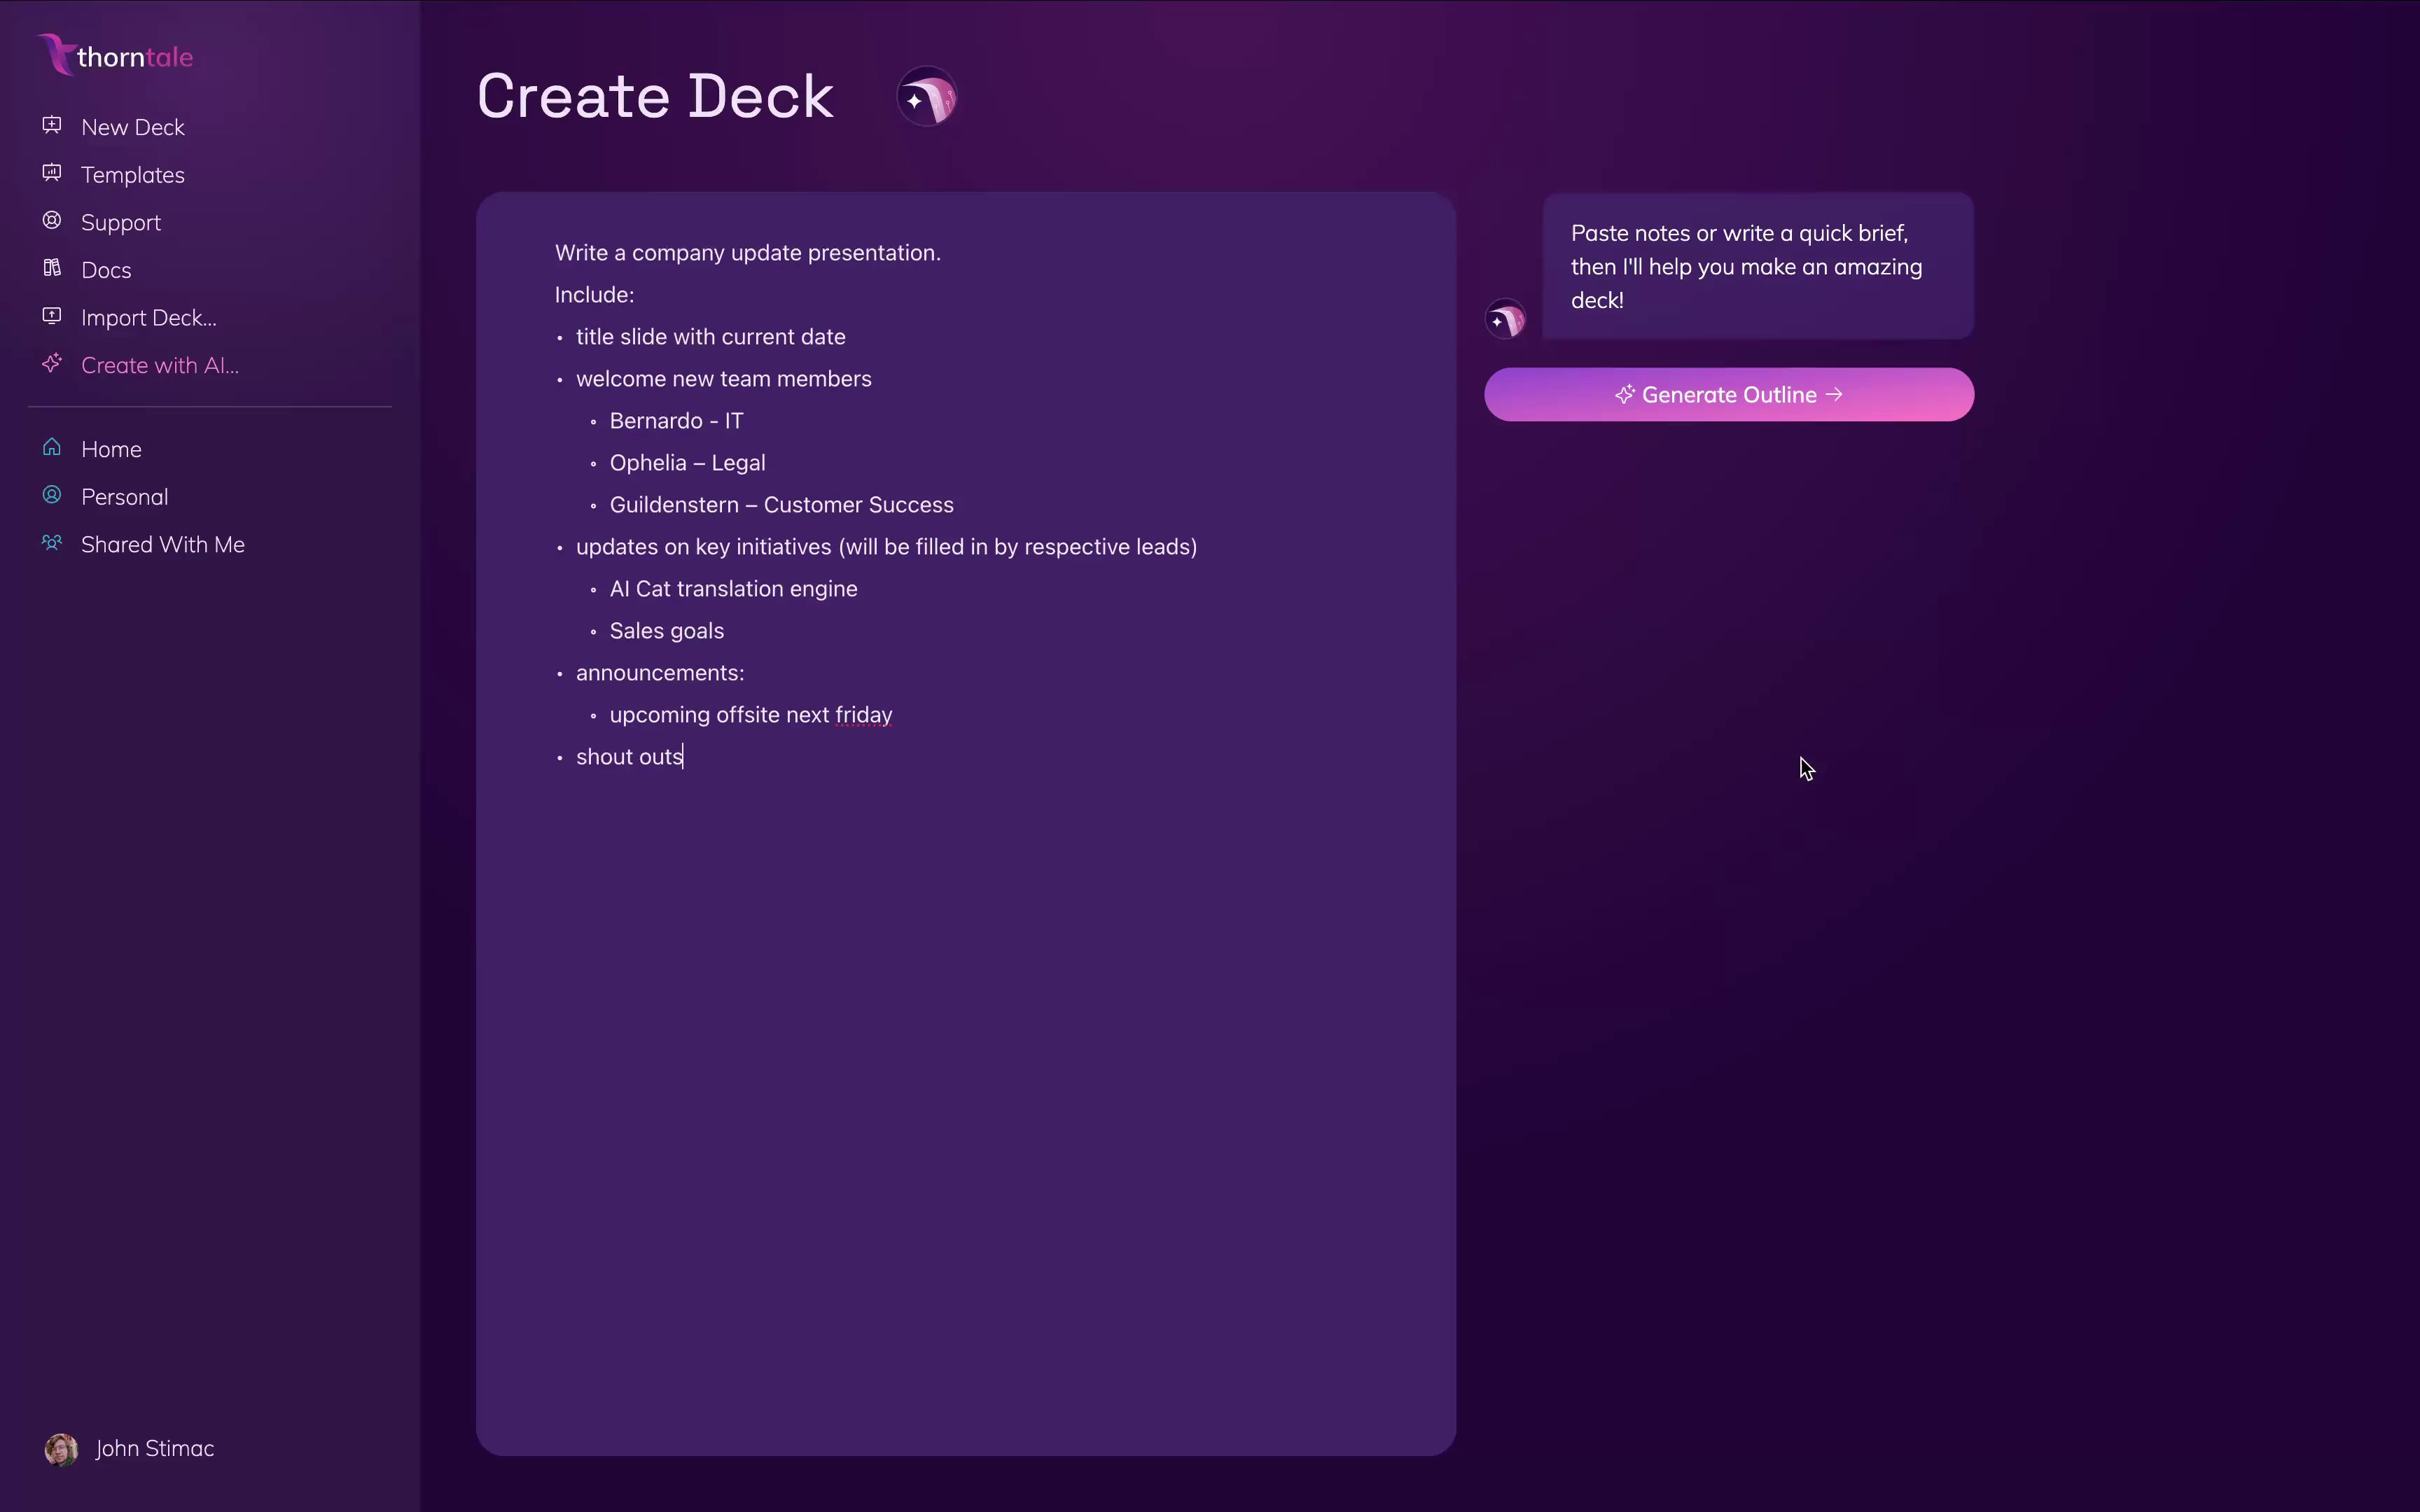
Task: Open the Templates menu item
Action: click(133, 175)
